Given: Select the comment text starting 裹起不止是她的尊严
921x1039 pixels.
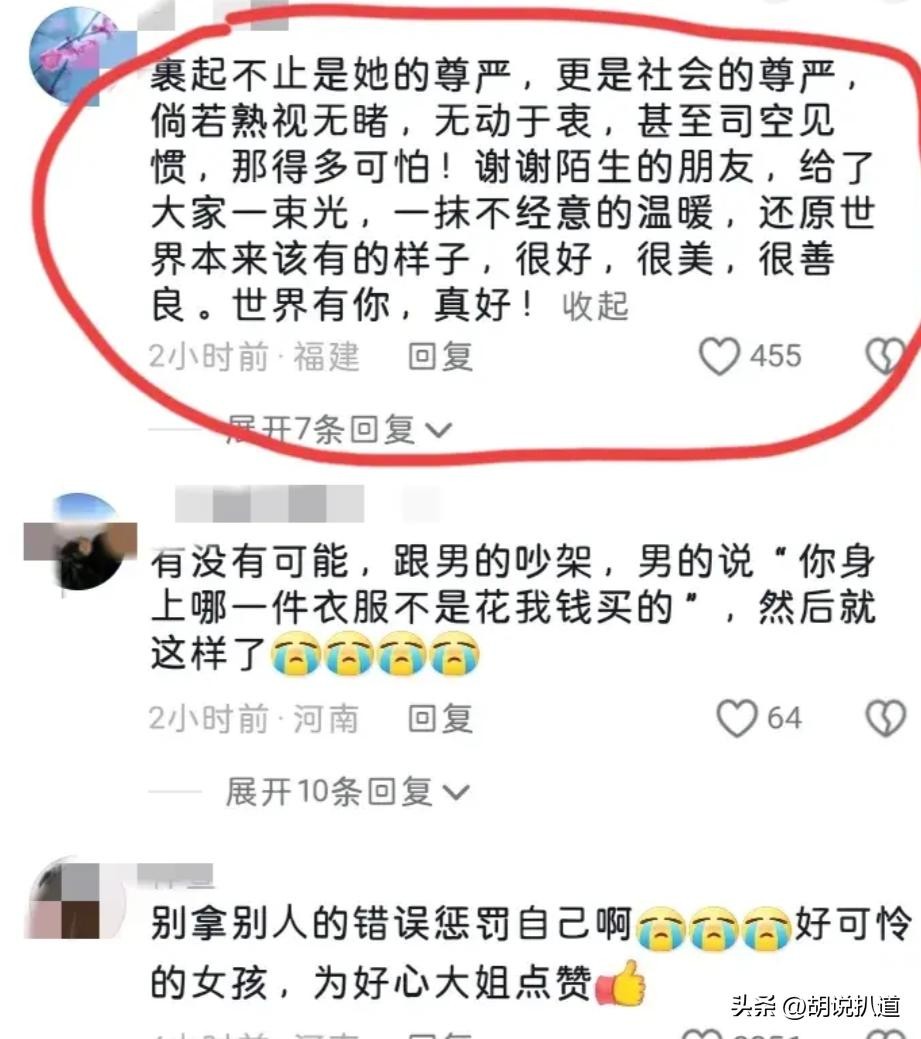Looking at the screenshot, I should [x=514, y=189].
